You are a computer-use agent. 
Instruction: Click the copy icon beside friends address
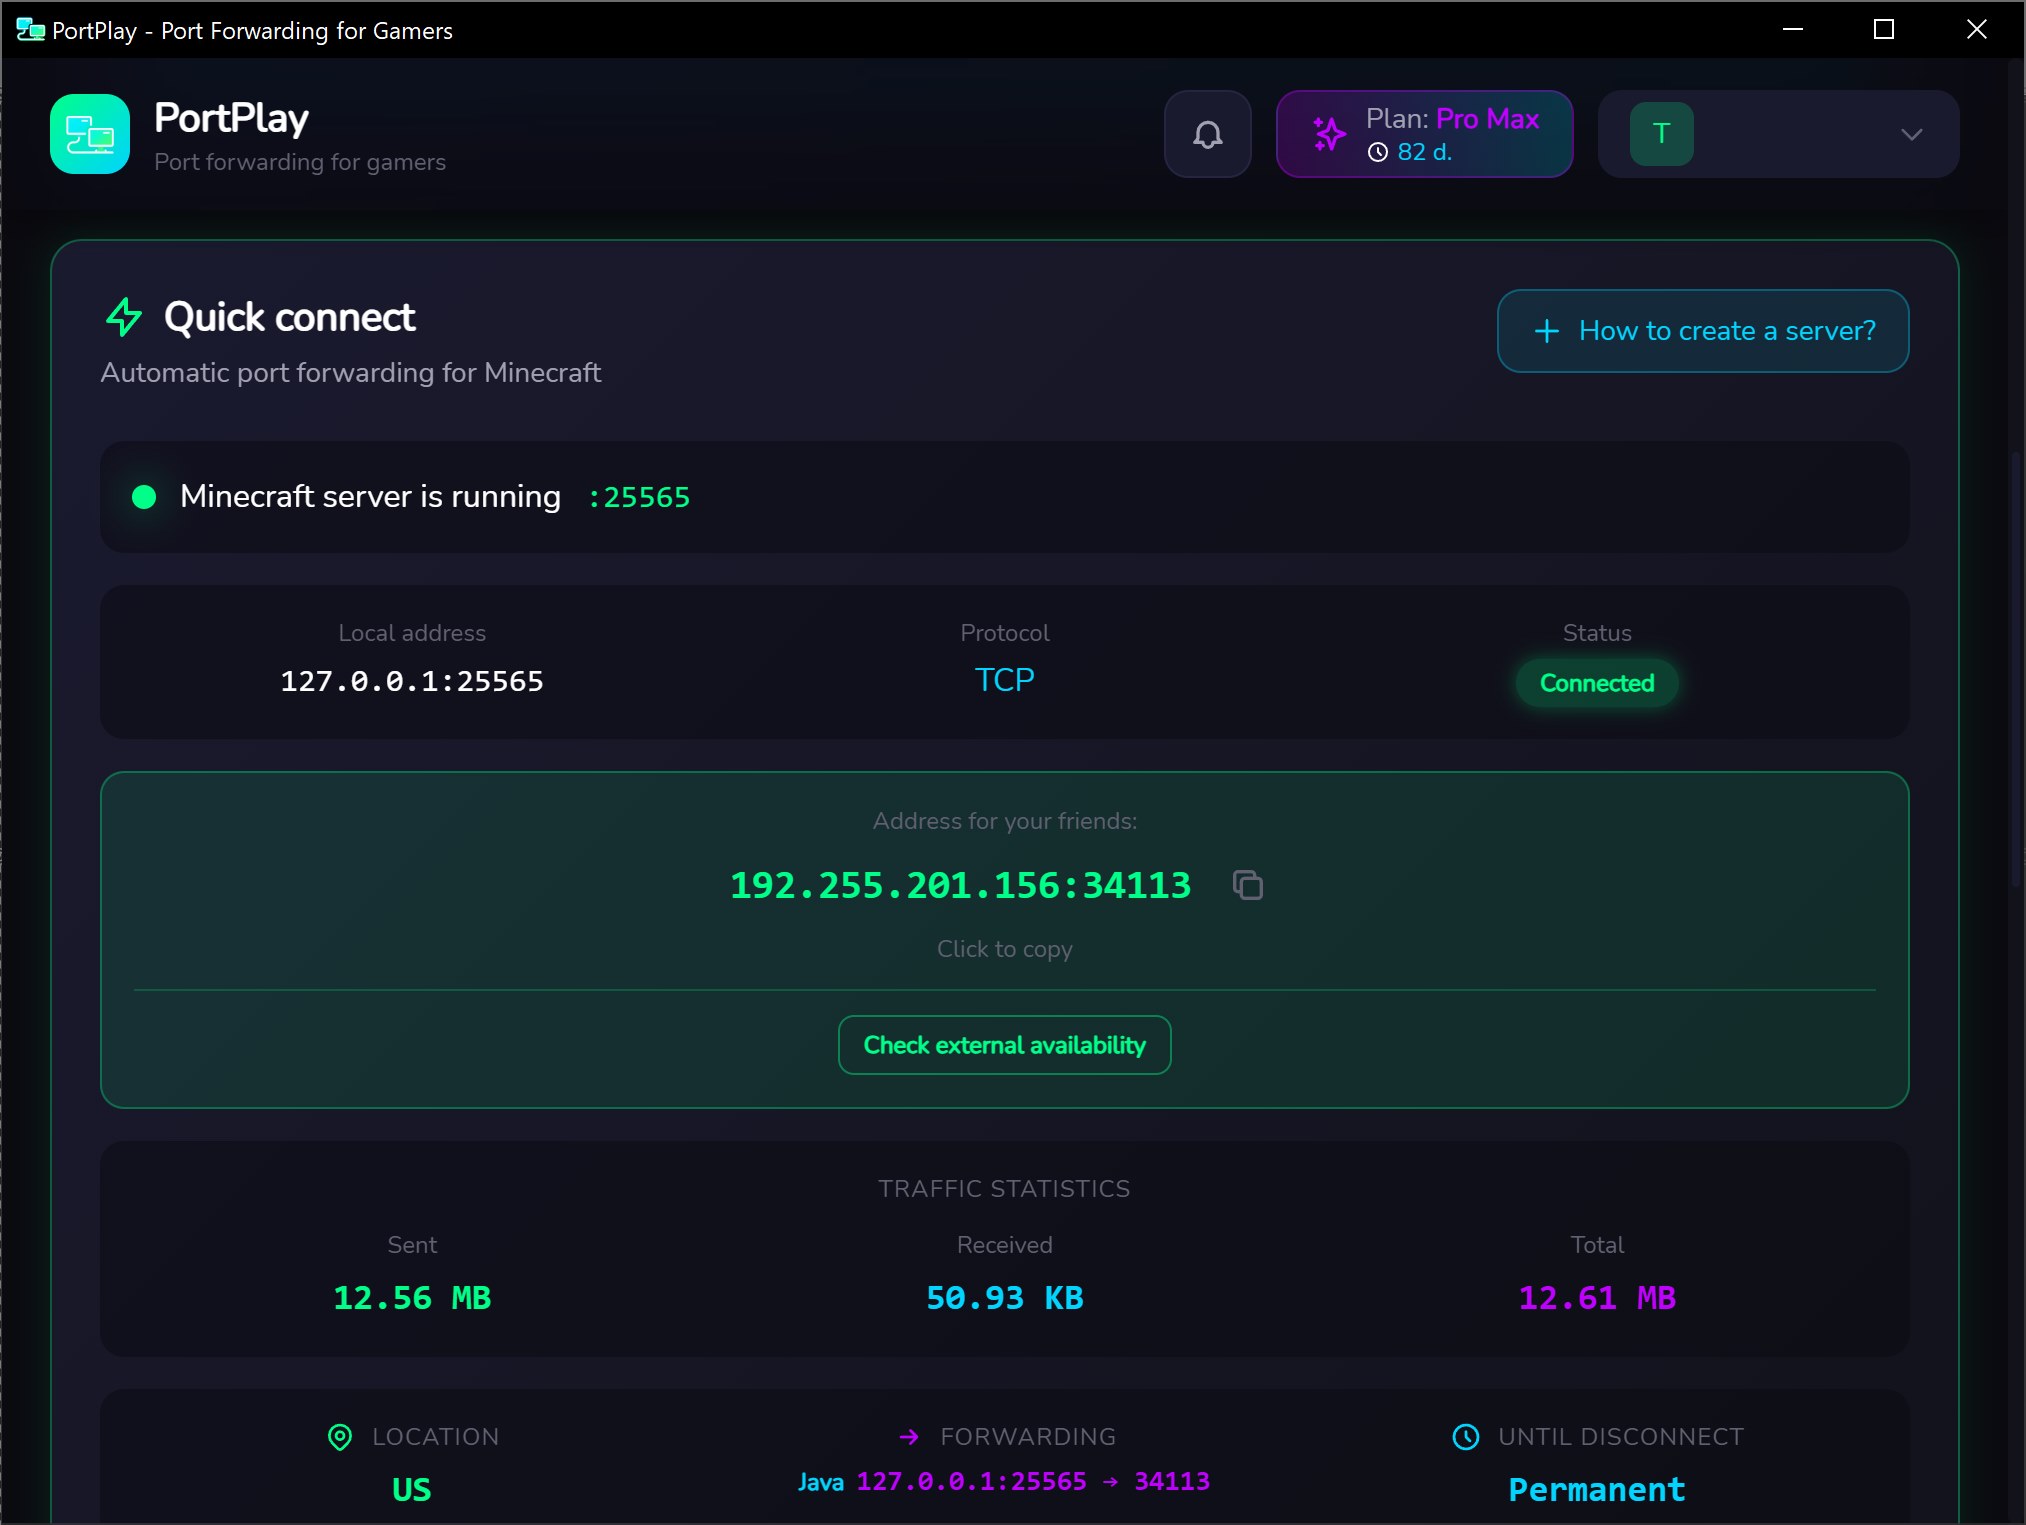pos(1247,885)
